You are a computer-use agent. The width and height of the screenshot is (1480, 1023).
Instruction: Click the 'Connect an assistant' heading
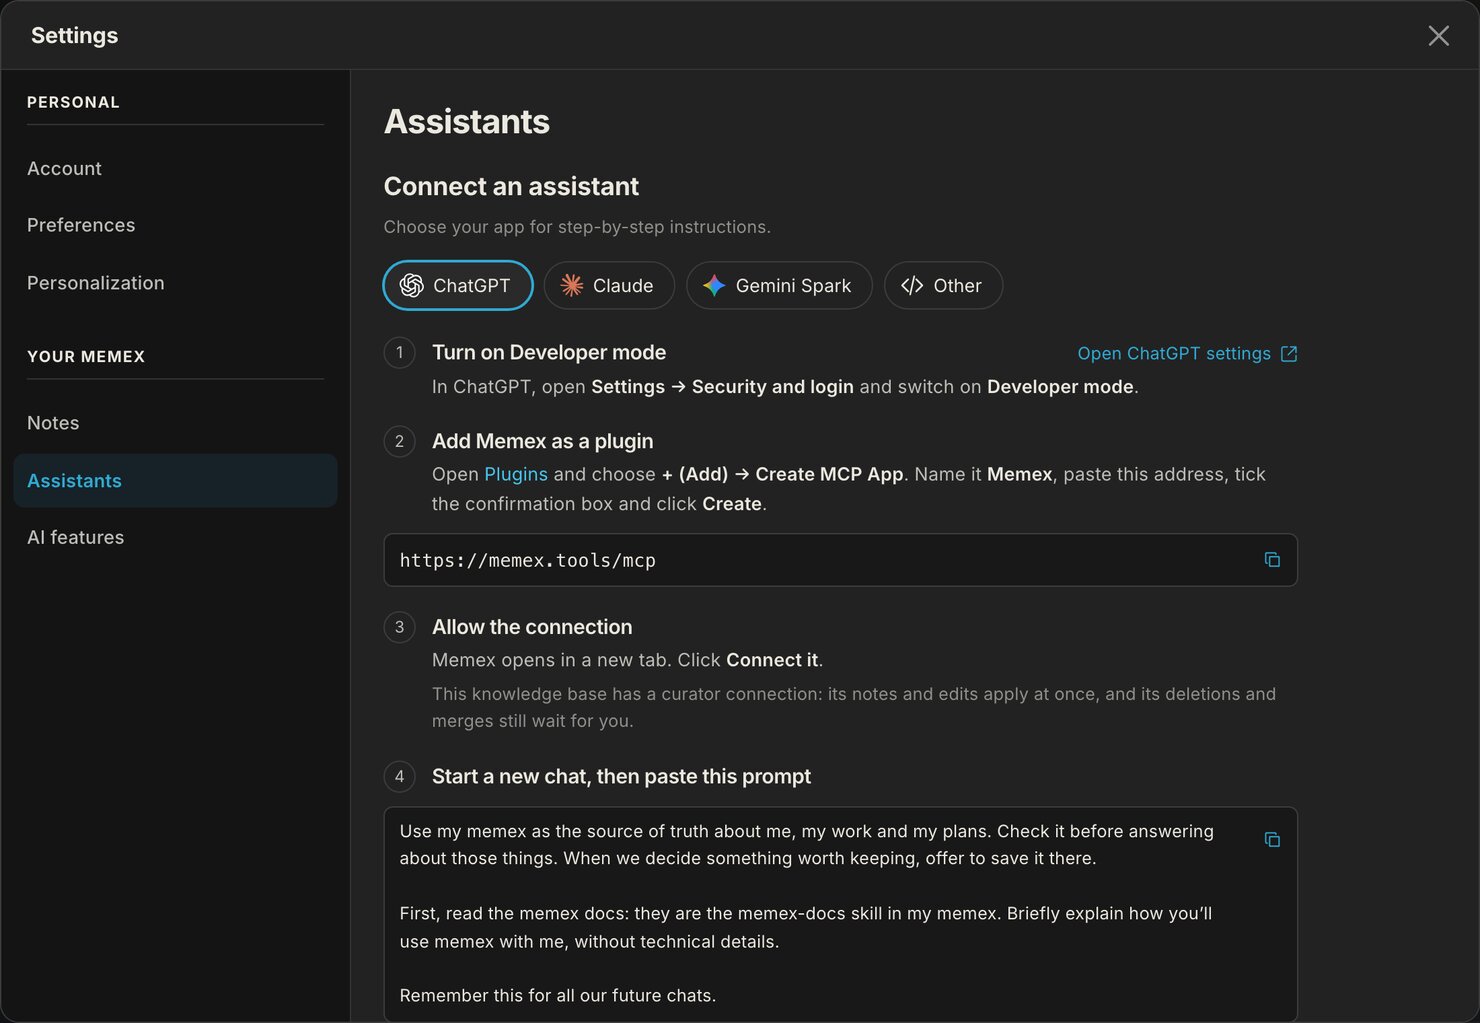(x=511, y=186)
